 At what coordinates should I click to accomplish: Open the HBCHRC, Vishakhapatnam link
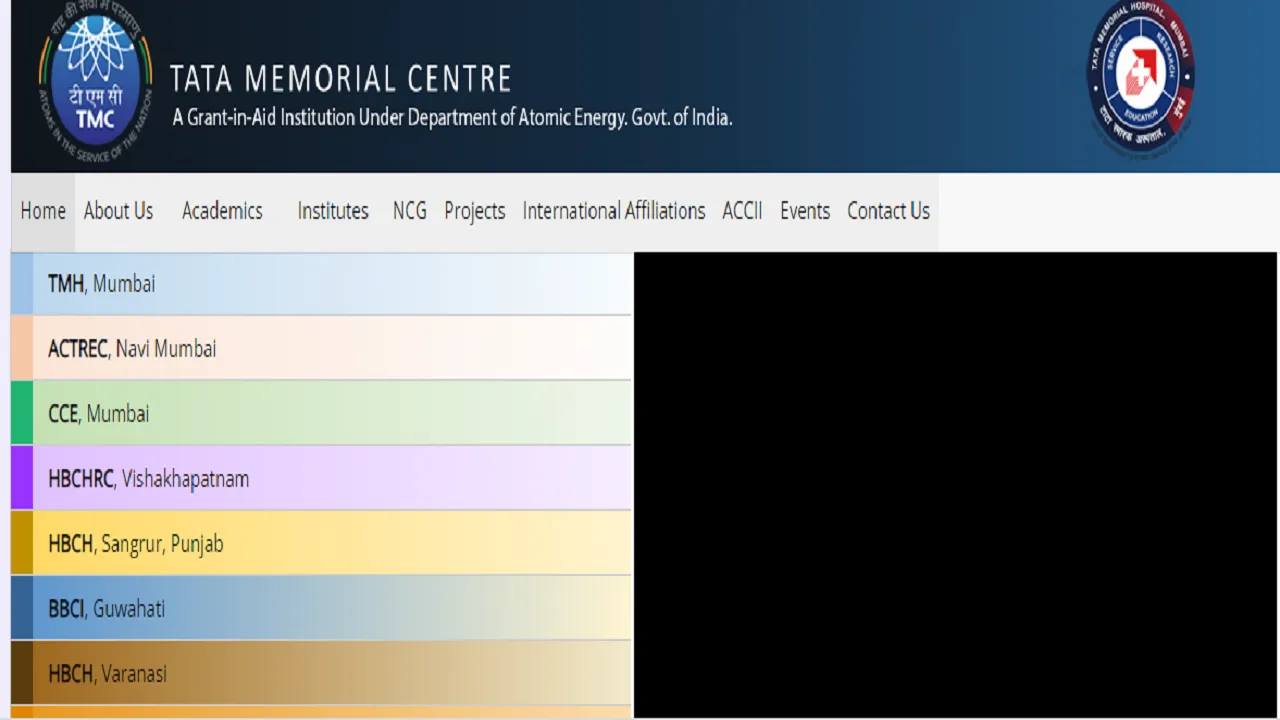click(321, 479)
